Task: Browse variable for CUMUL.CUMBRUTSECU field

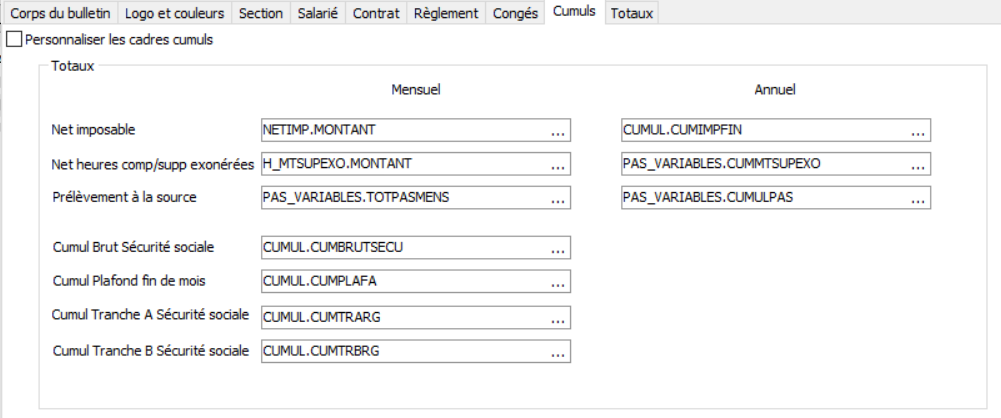Action: point(558,247)
